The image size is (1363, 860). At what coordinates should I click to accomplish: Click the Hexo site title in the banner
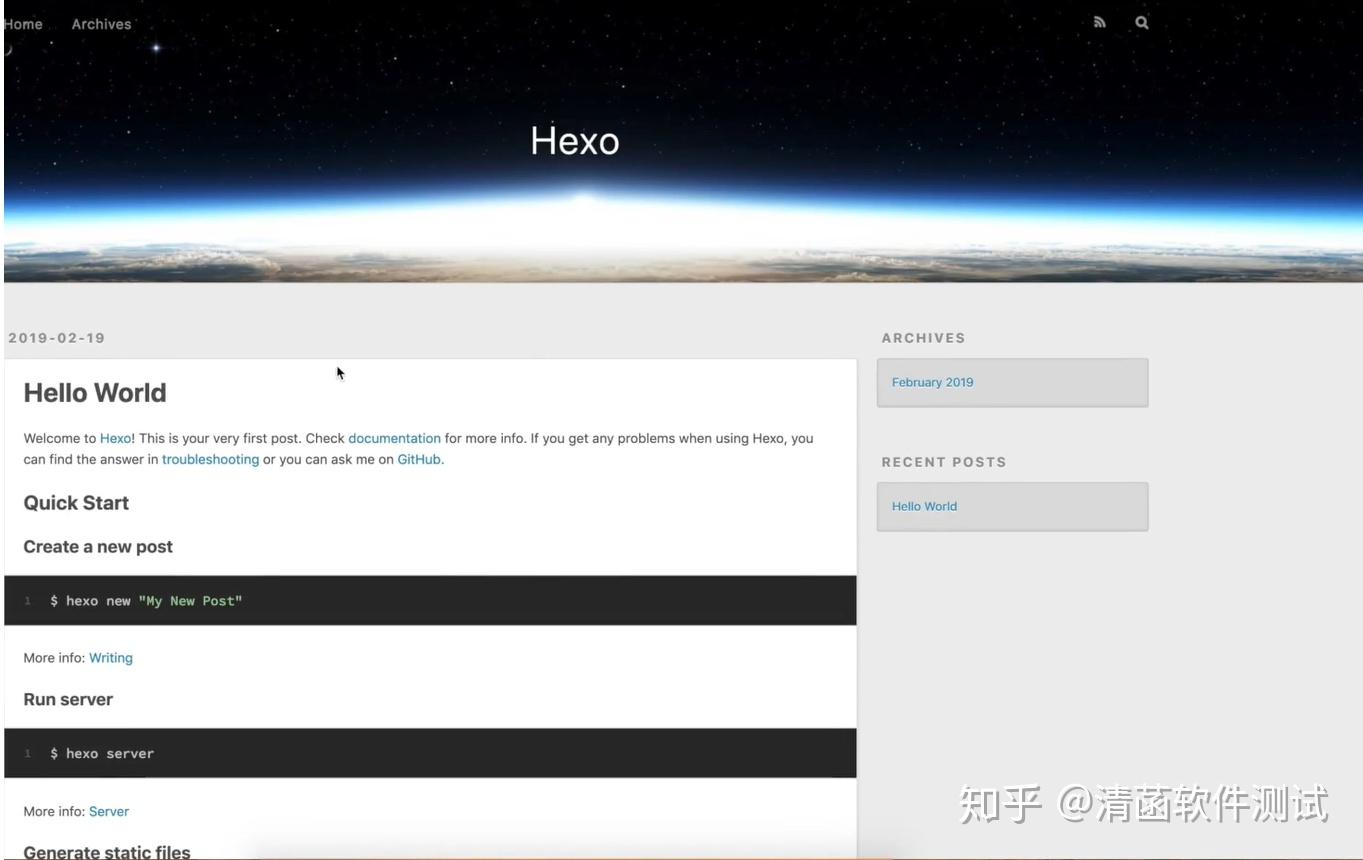tap(575, 141)
